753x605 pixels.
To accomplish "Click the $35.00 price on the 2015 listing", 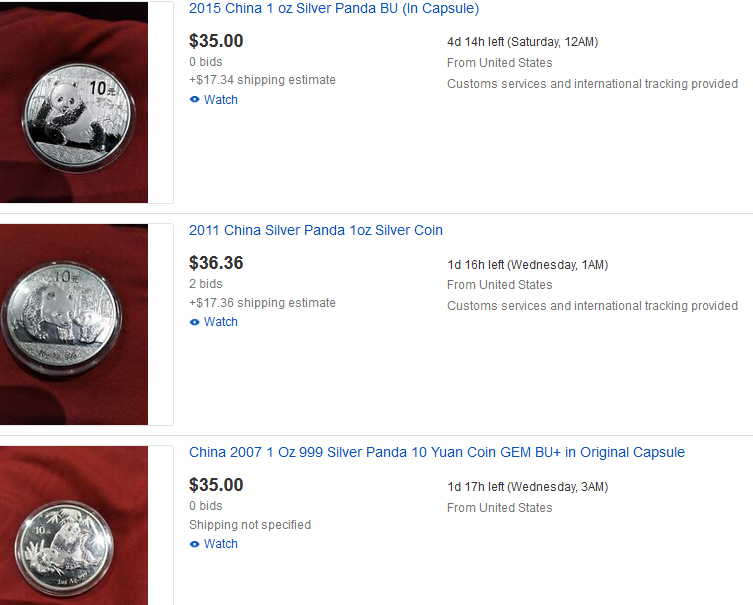I will point(216,41).
